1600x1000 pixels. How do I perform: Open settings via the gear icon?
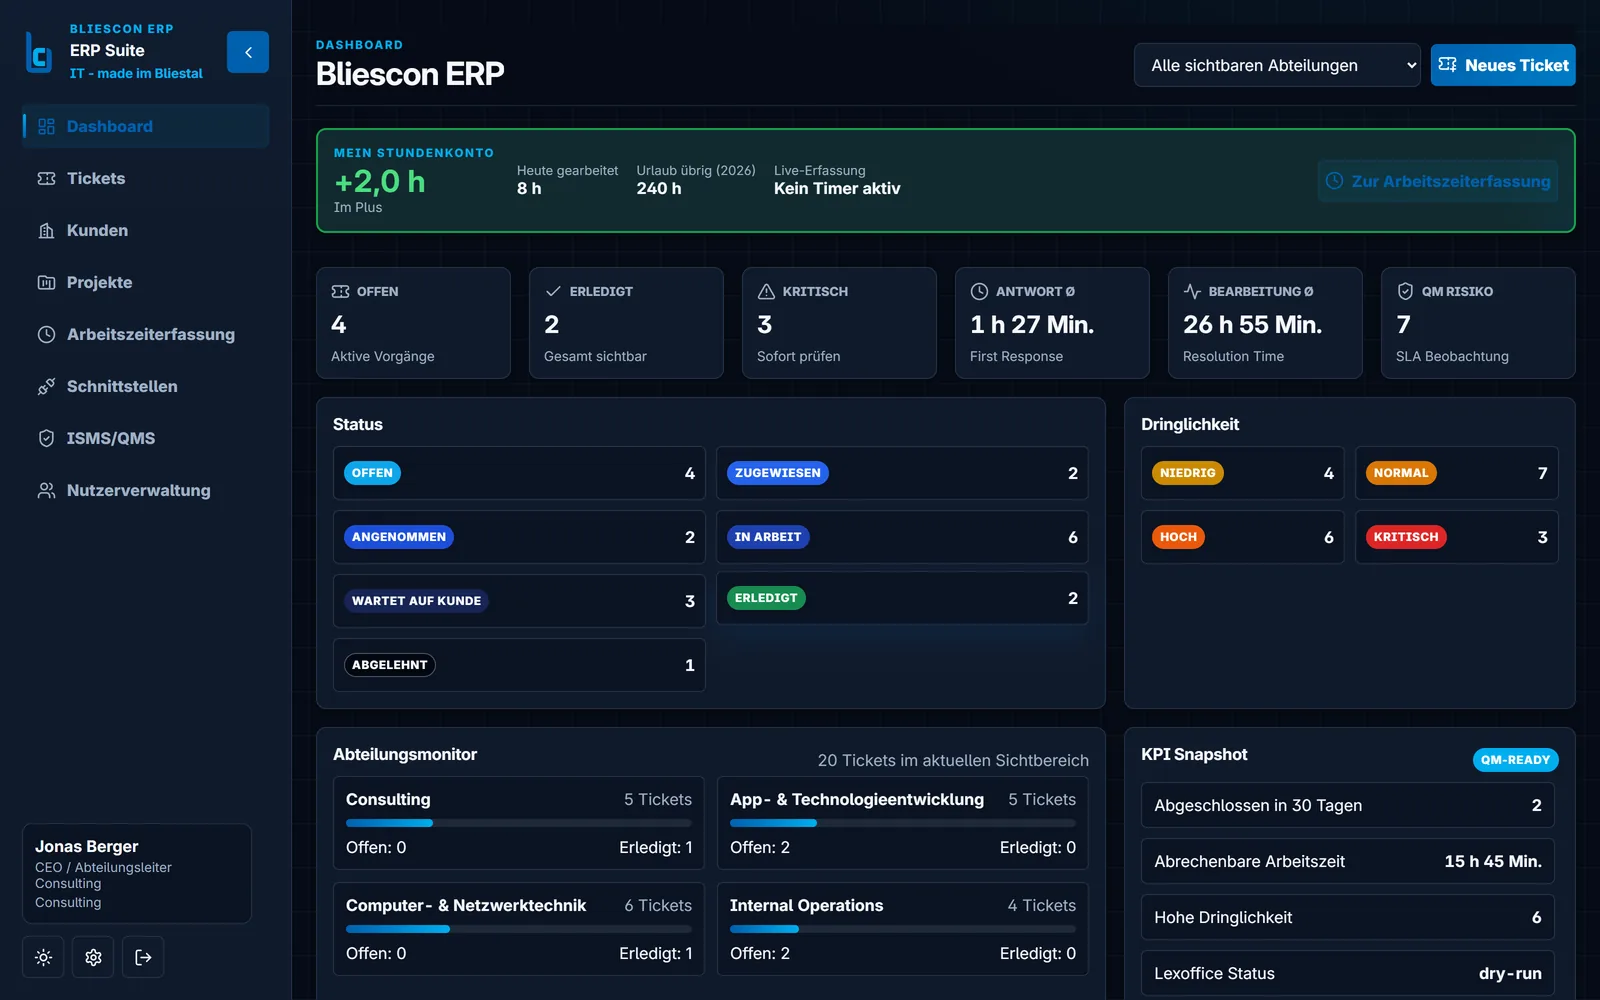[93, 957]
